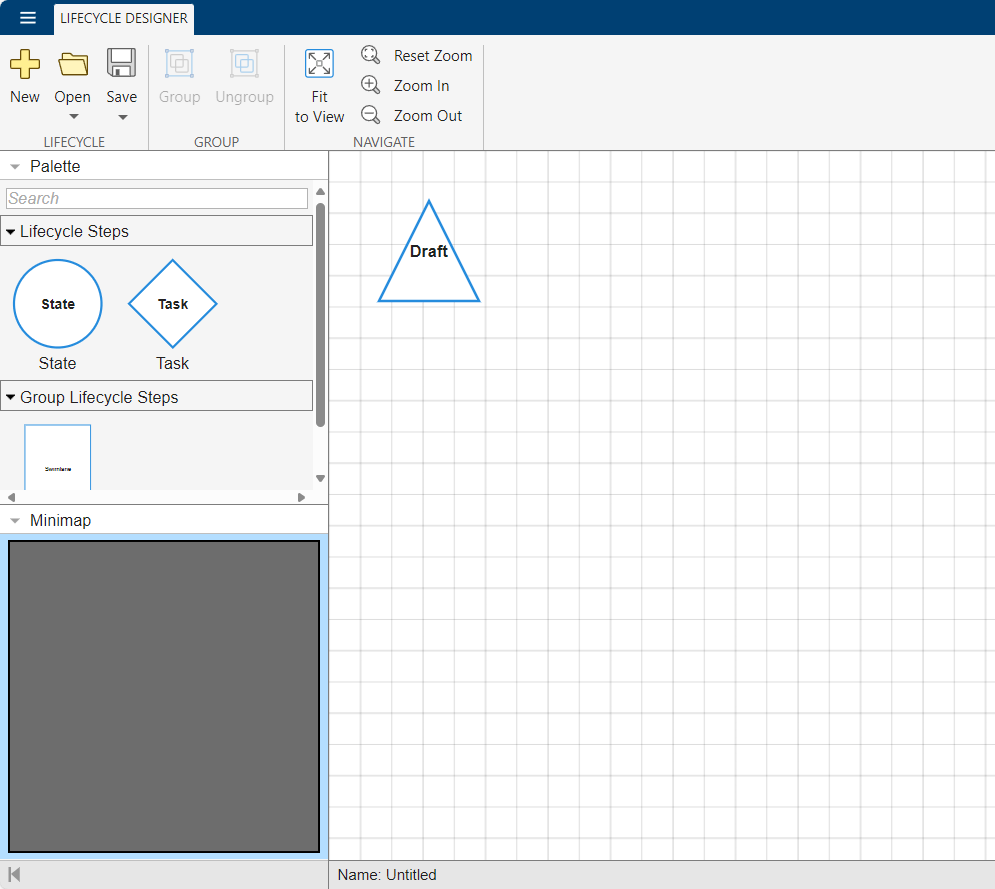Click the Open folder icon
The image size is (995, 889).
click(73, 65)
